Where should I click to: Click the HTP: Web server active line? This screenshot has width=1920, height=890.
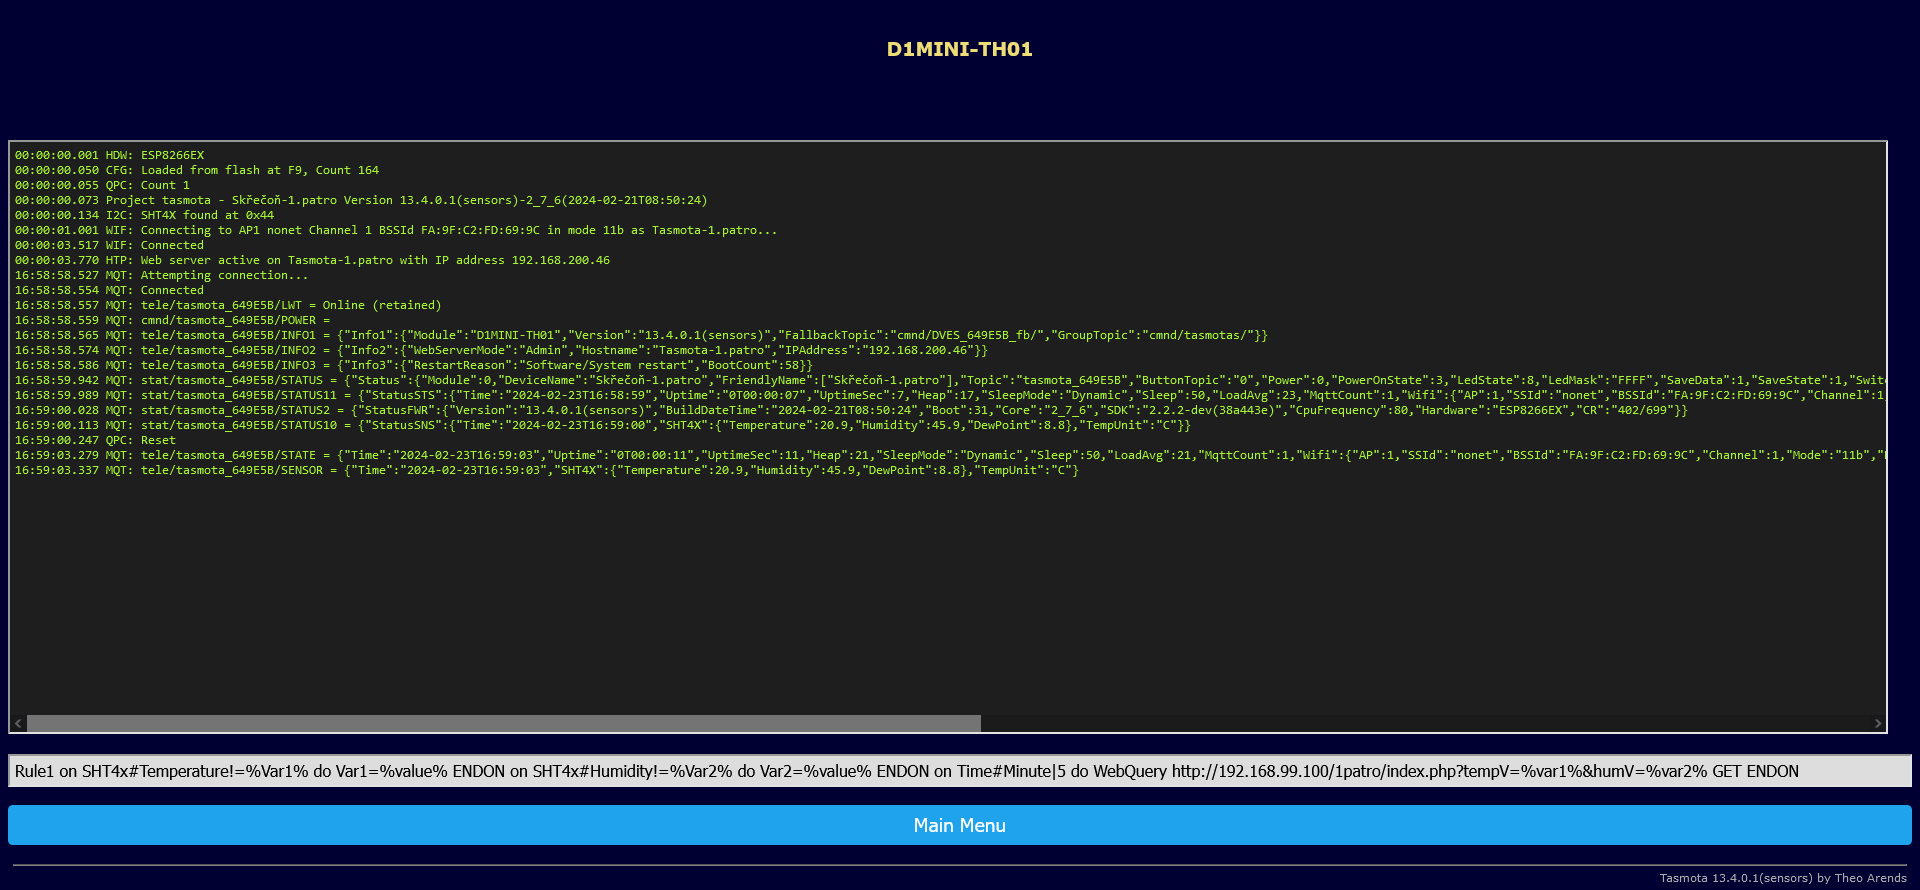click(312, 260)
